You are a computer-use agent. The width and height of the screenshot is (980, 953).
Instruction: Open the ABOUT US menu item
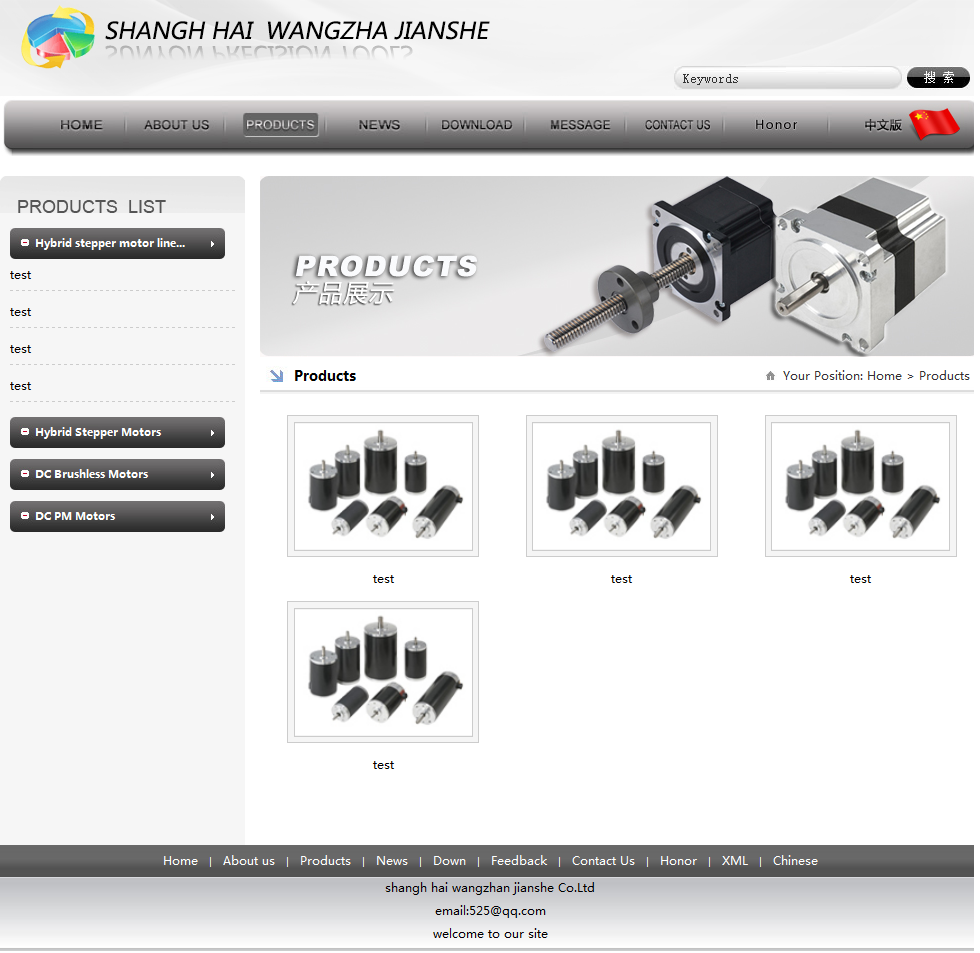(x=177, y=125)
